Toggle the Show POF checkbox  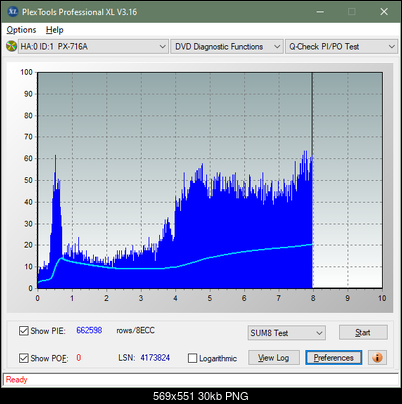[x=23, y=358]
